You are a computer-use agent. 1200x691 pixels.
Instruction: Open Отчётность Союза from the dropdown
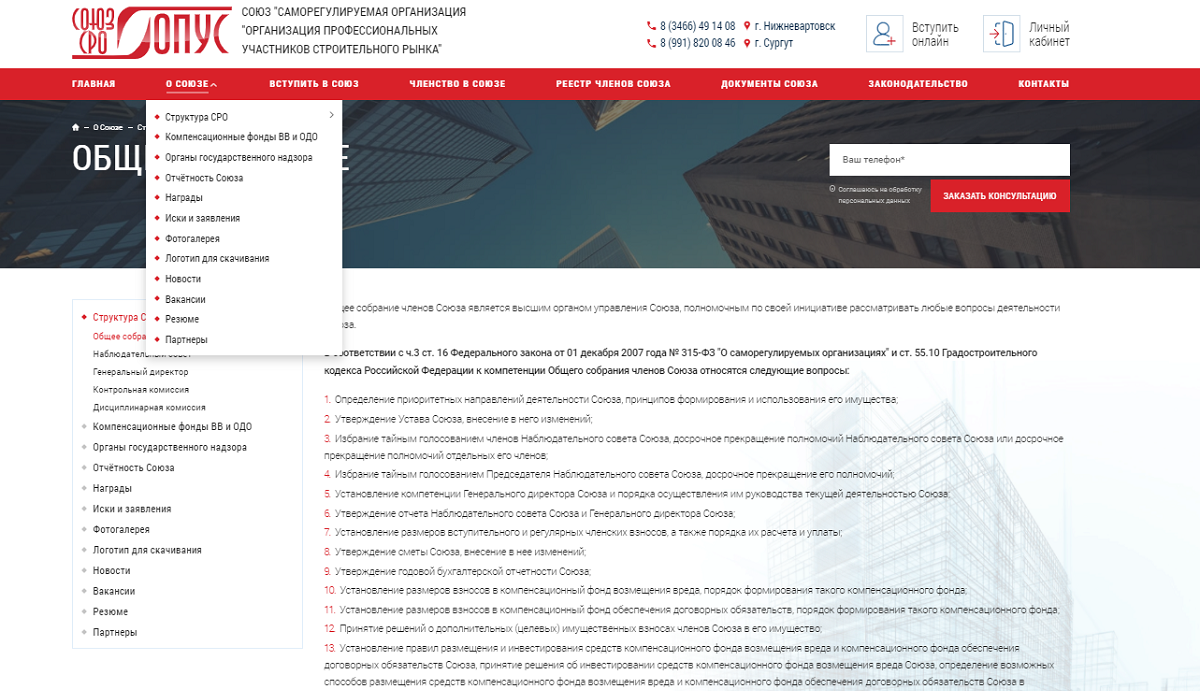[x=204, y=178]
